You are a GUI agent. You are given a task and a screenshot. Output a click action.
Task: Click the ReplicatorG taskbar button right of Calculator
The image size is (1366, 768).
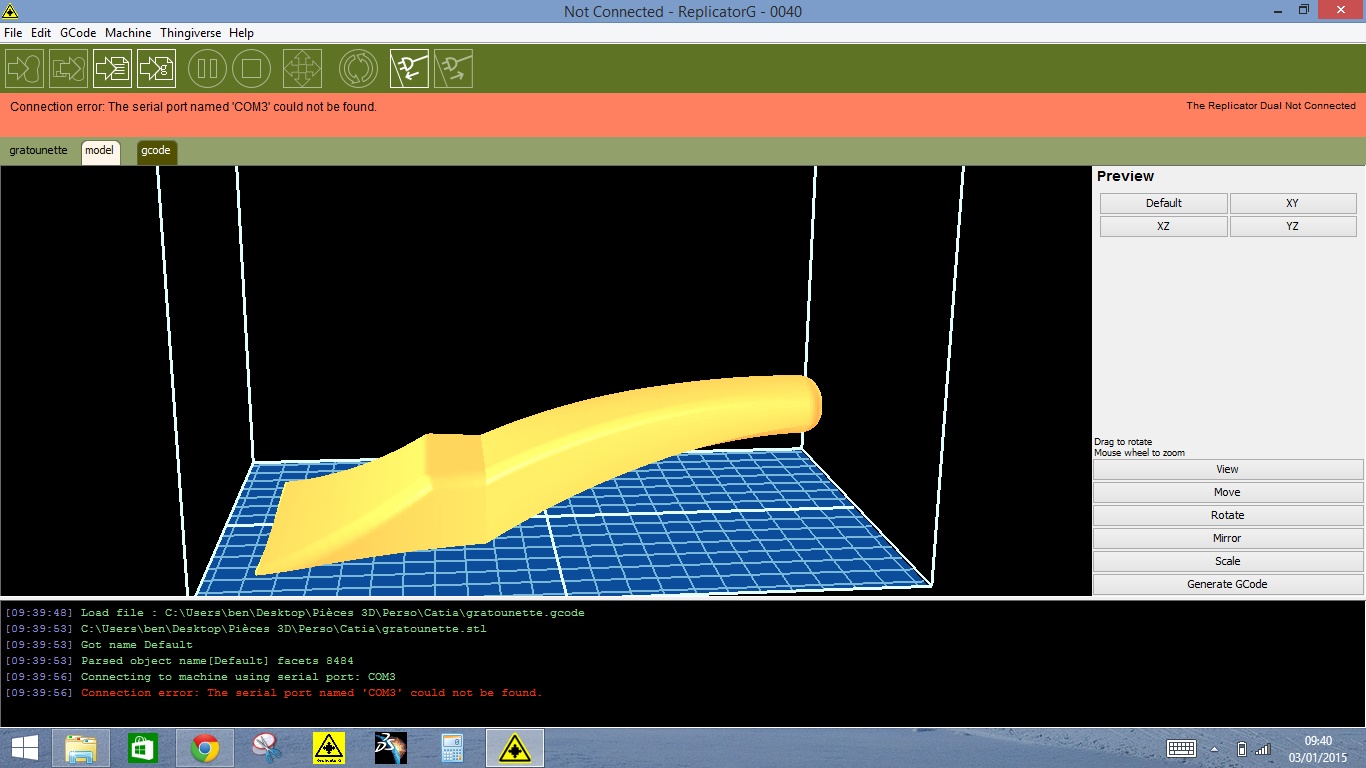(515, 748)
